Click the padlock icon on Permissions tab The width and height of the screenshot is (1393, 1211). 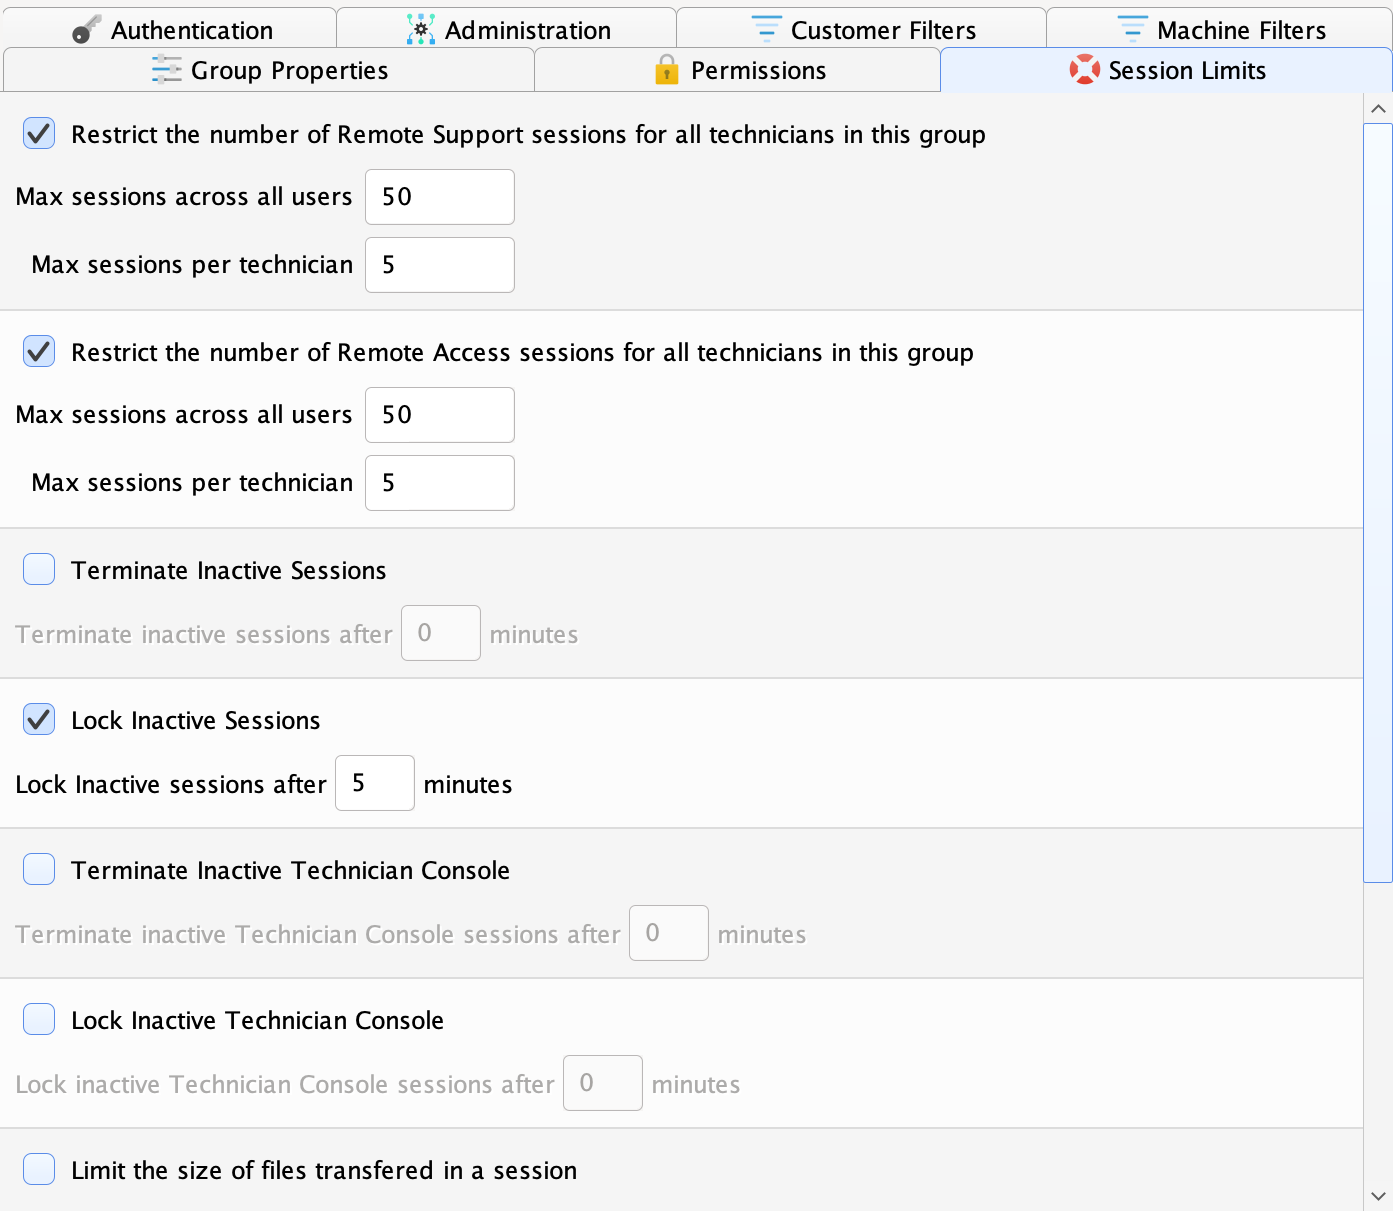pos(667,70)
